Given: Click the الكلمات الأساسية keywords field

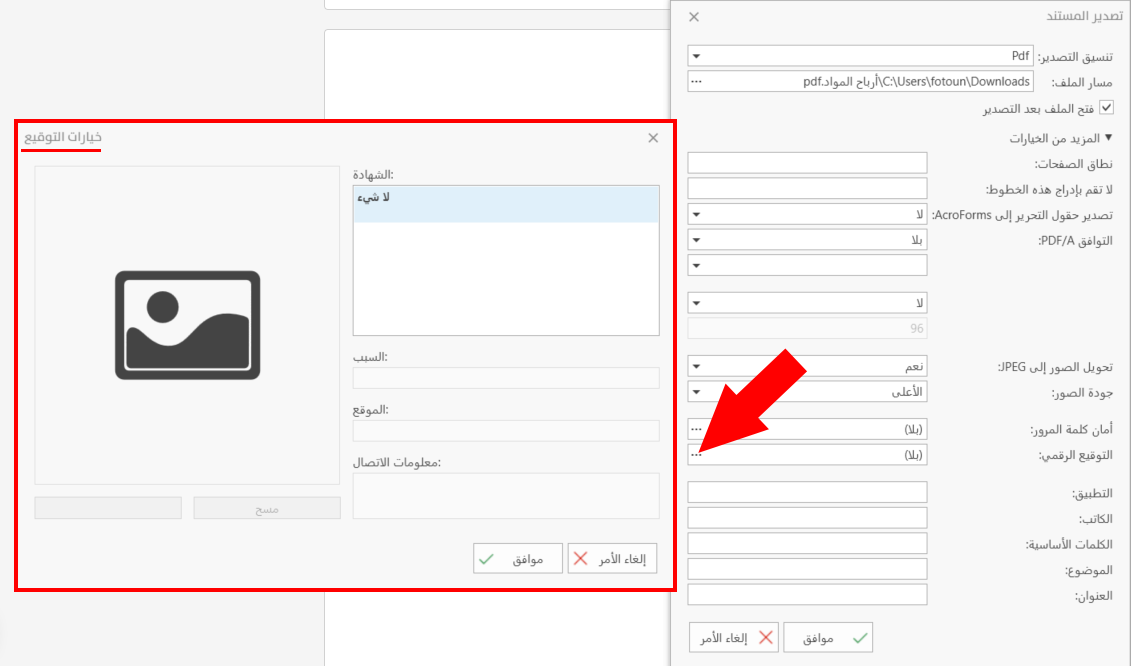Looking at the screenshot, I should [806, 543].
